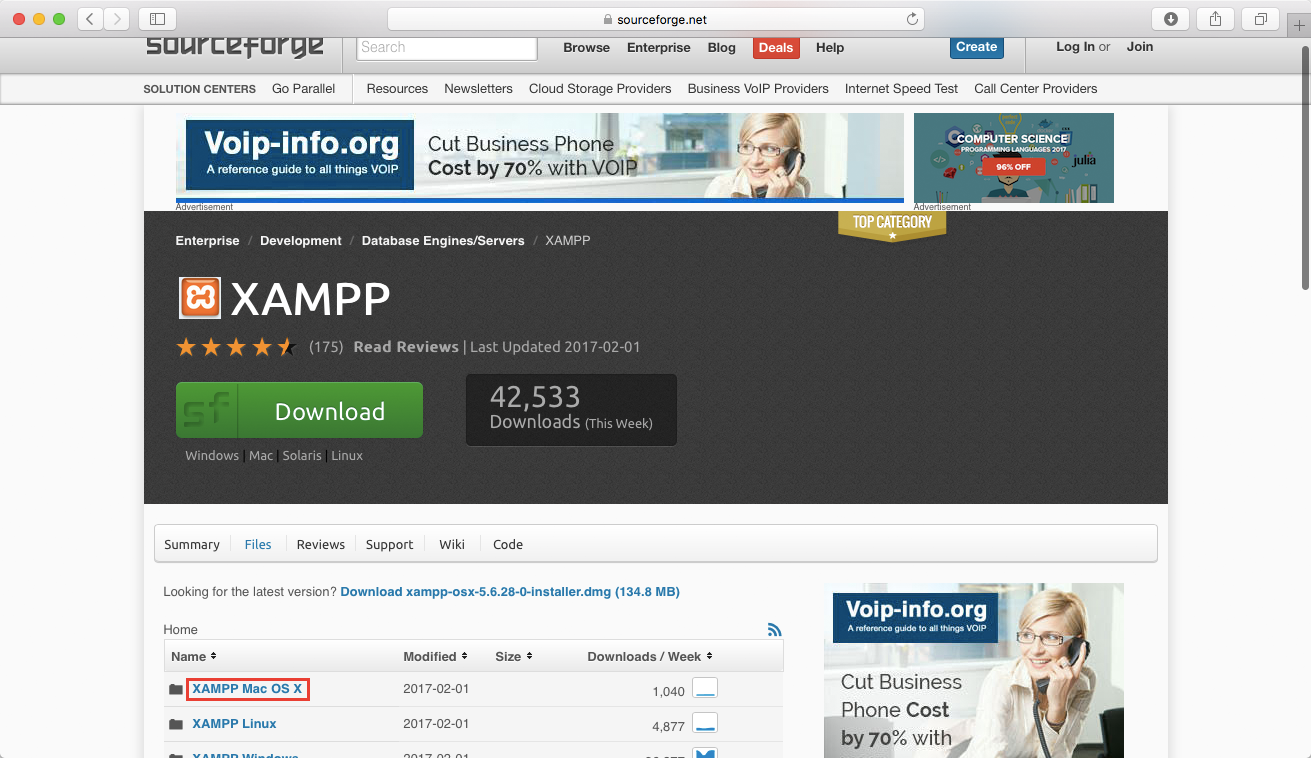This screenshot has height=758, width=1311.
Task: Sort files by Modified column
Action: [x=435, y=657]
